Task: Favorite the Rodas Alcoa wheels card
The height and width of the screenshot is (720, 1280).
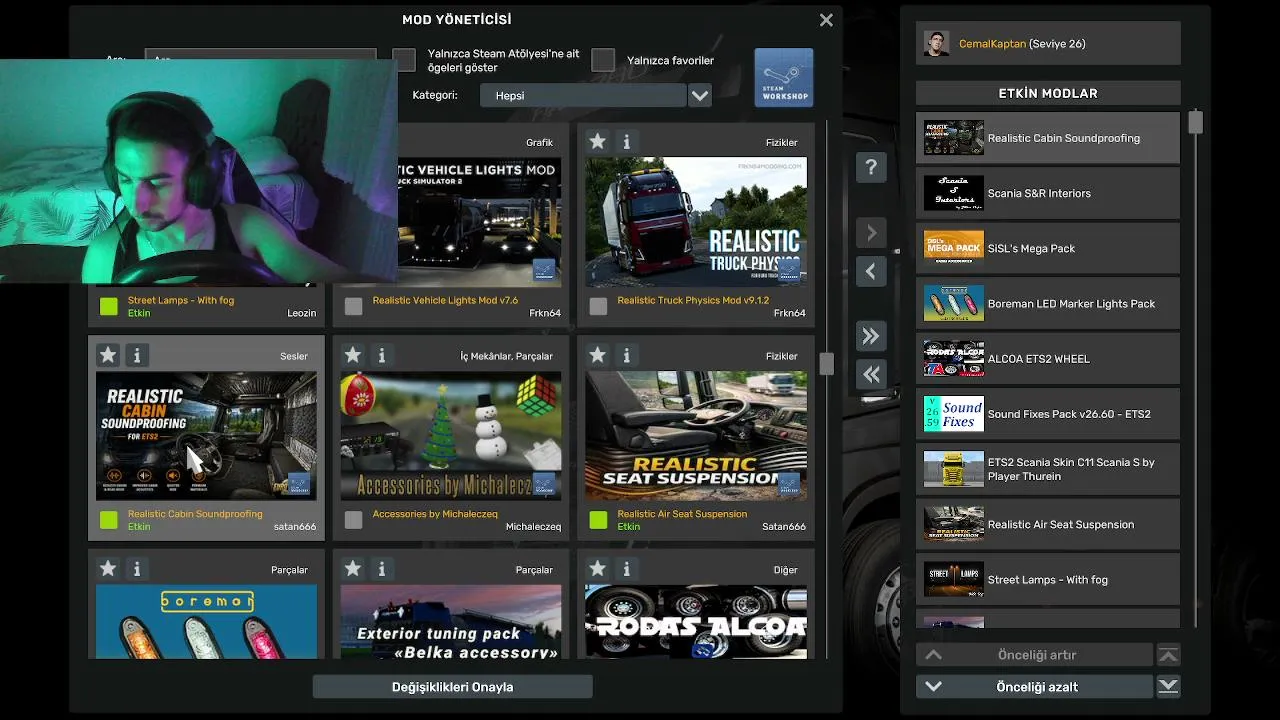Action: pyautogui.click(x=597, y=569)
